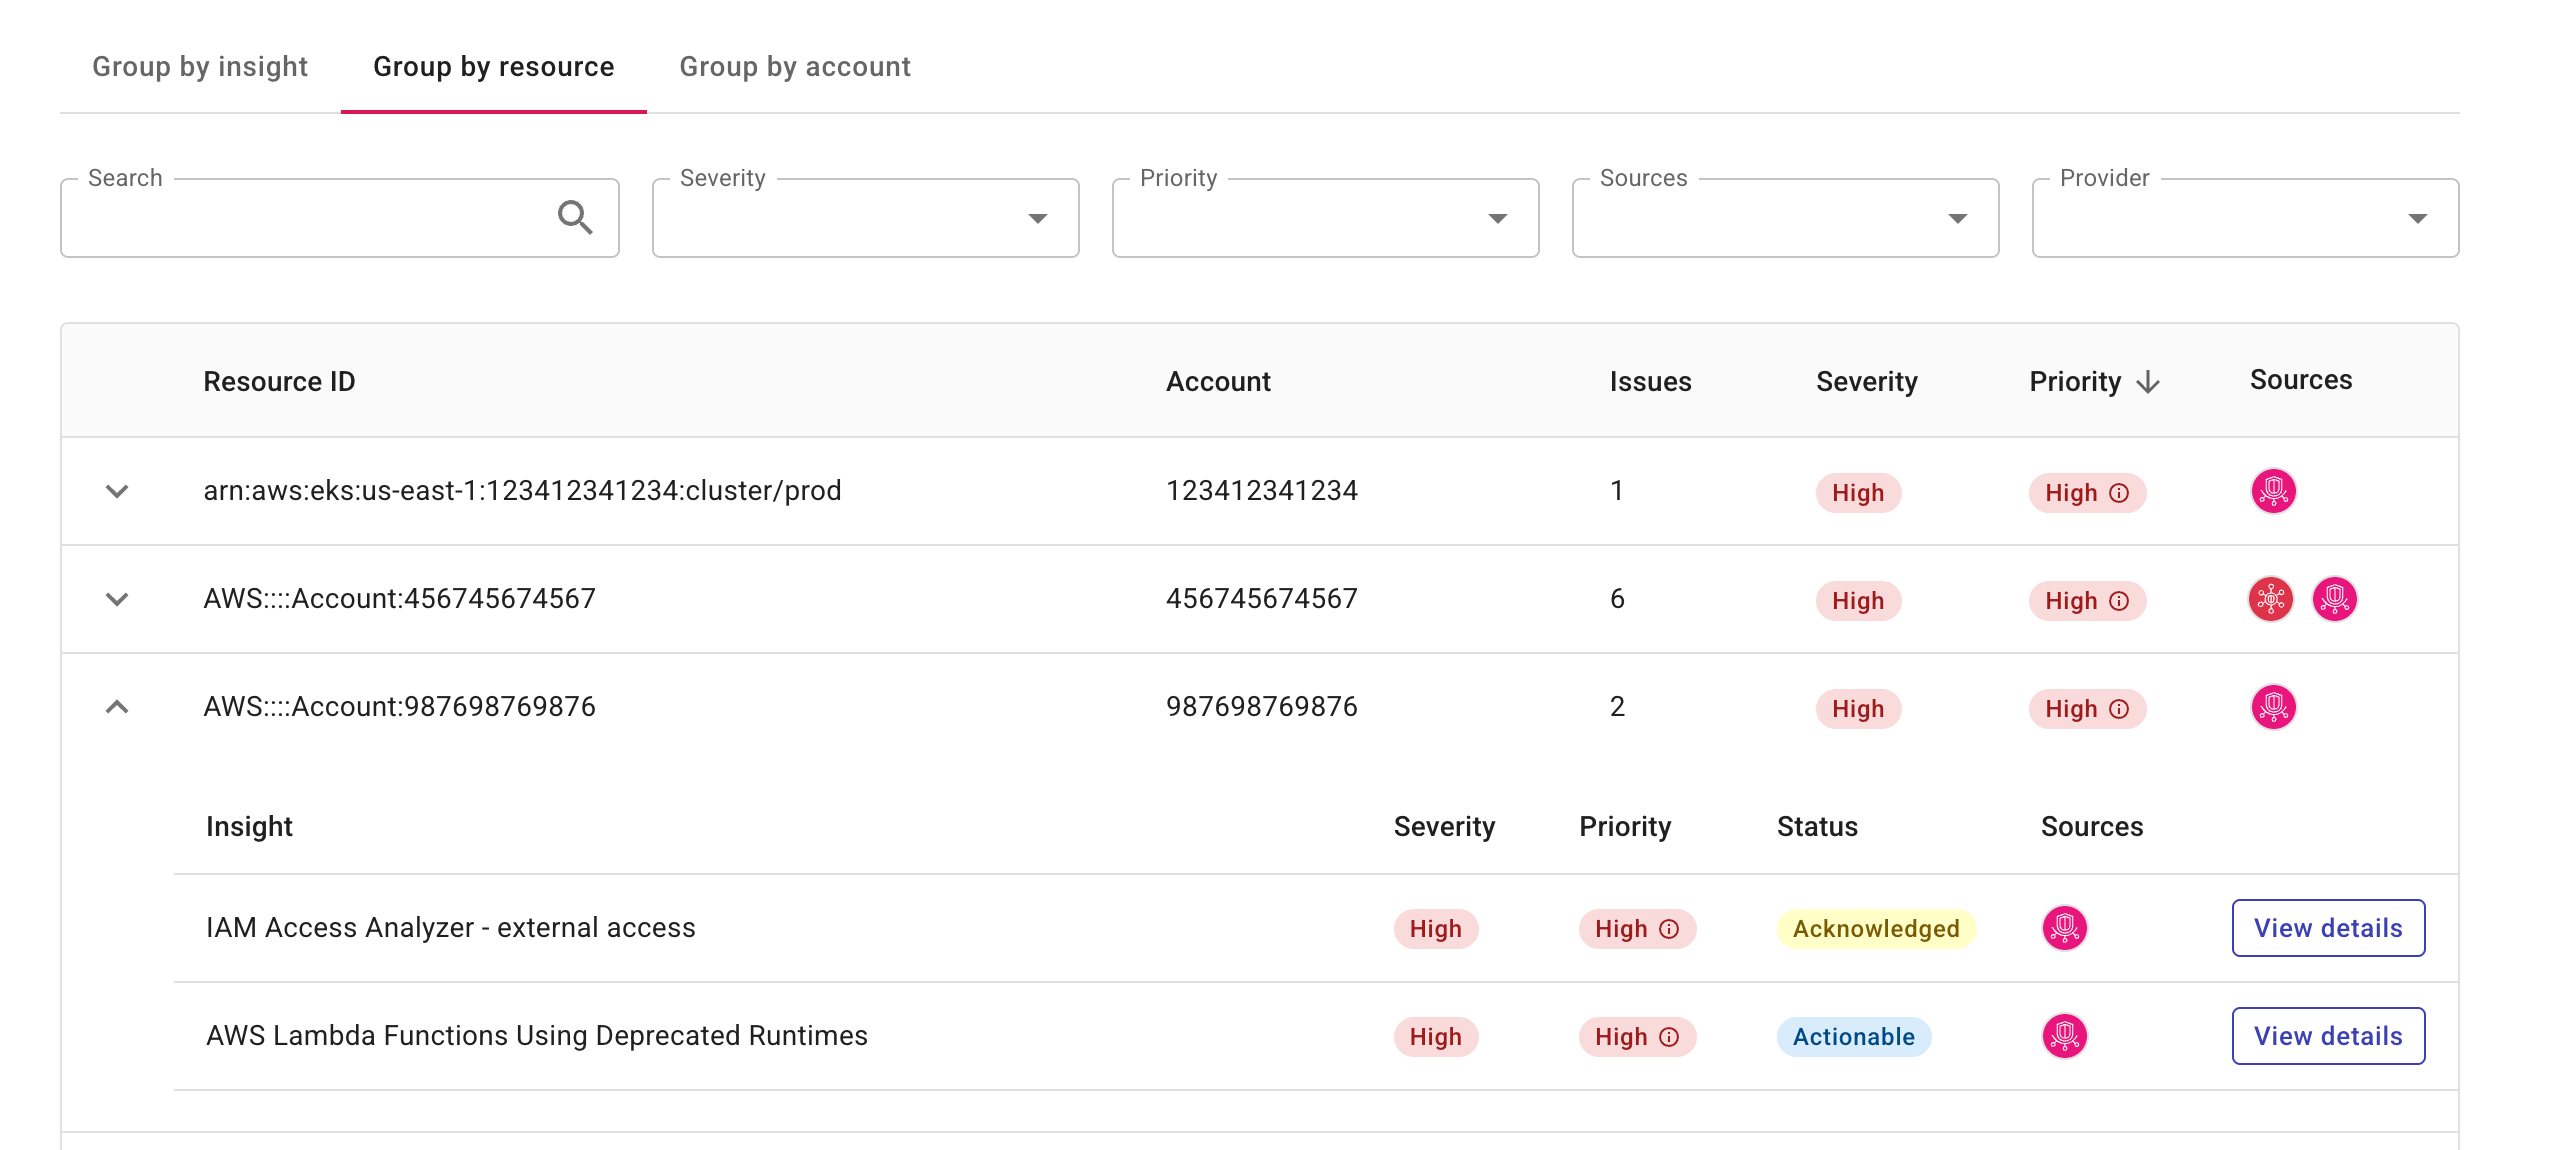This screenshot has width=2554, height=1150.
Task: Click View details for IAM Access Analyzer insight
Action: click(2328, 927)
